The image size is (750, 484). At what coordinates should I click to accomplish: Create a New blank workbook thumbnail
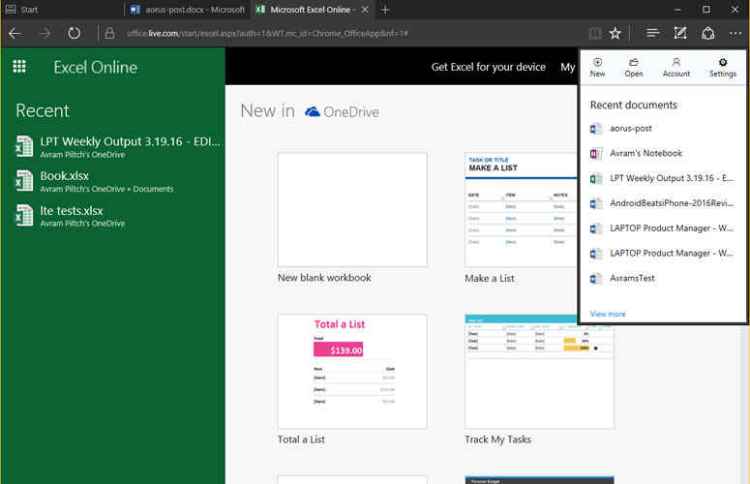point(353,209)
